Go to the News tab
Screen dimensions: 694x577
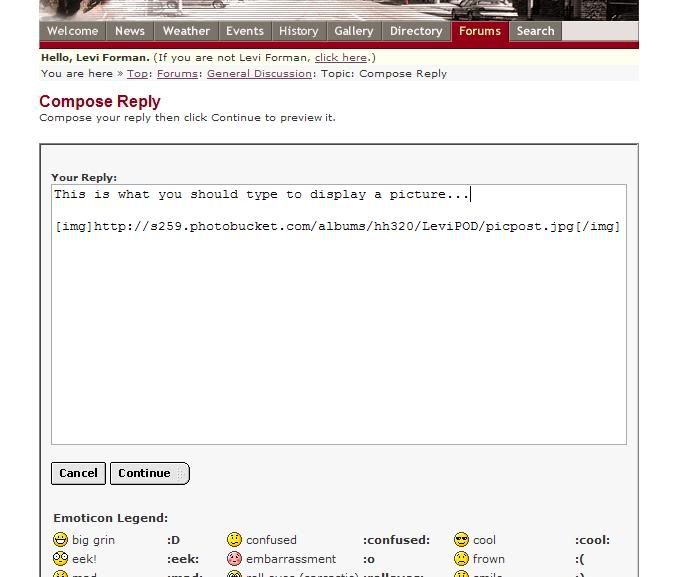pyautogui.click(x=130, y=31)
